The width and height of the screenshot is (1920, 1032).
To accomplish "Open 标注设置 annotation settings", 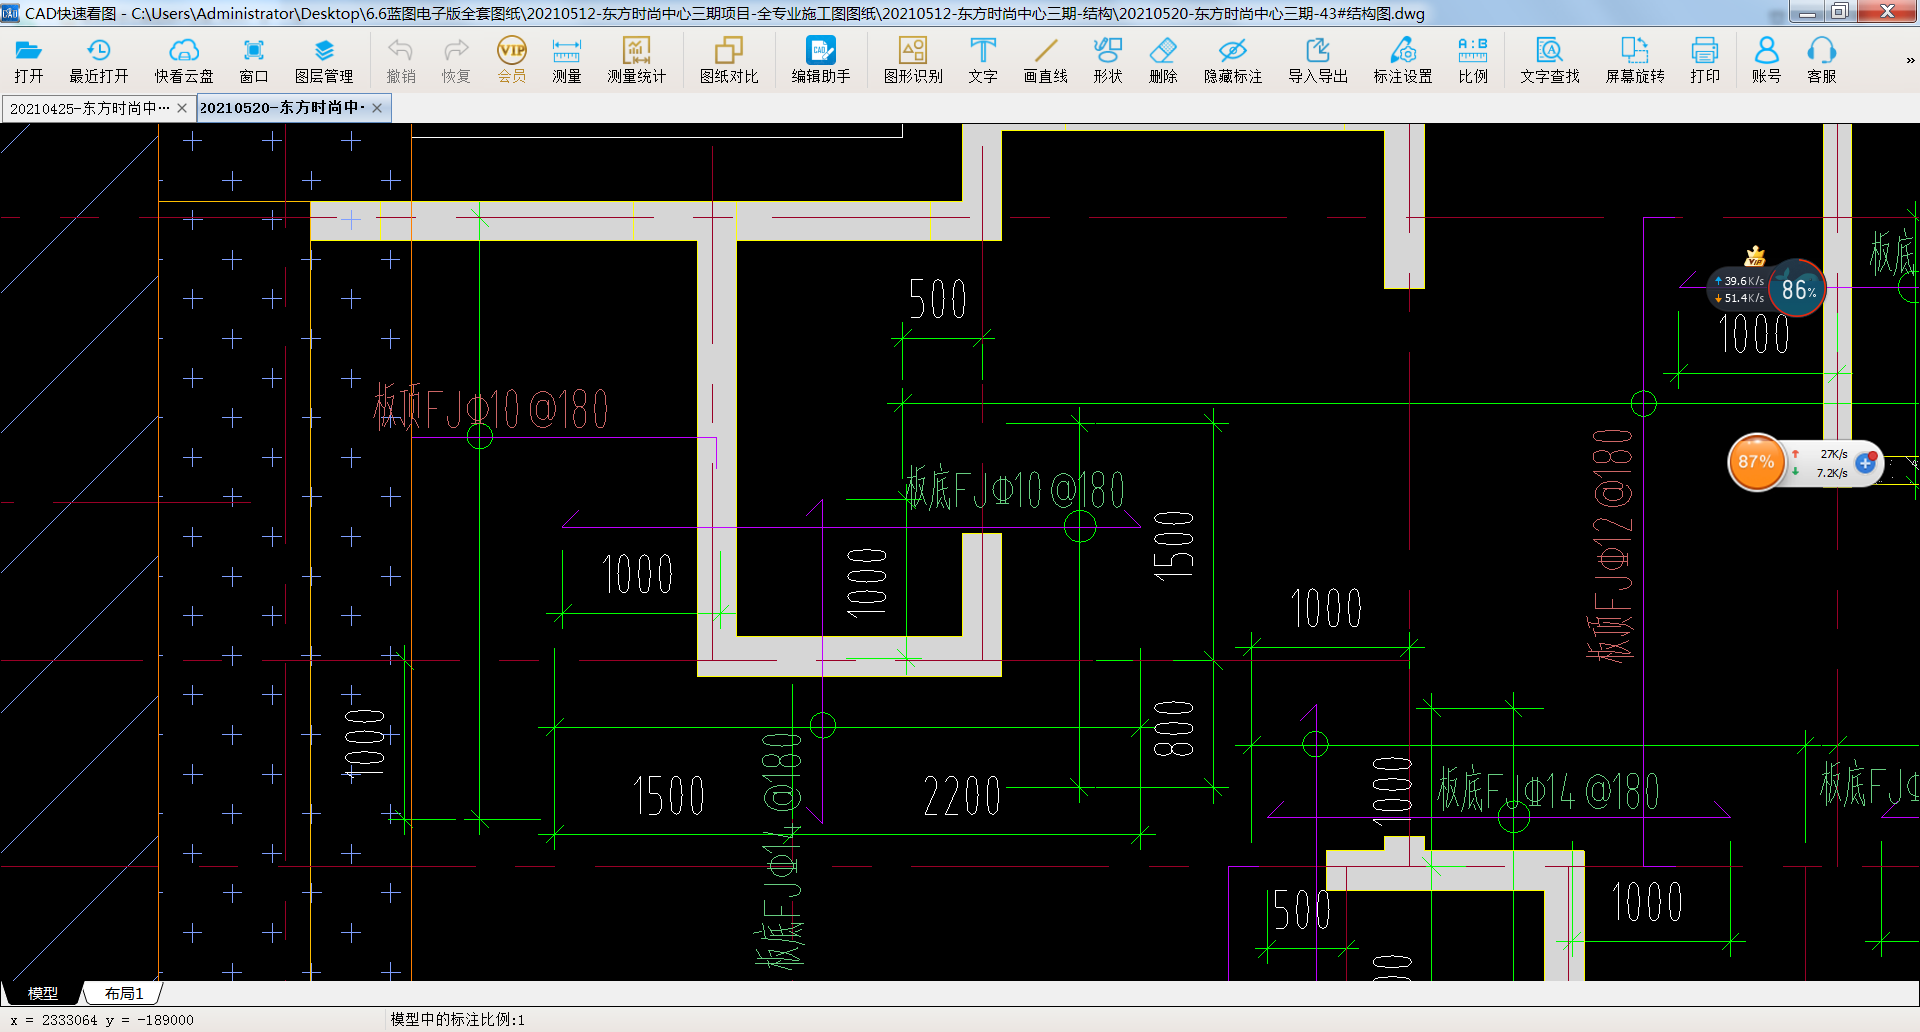I will point(1403,61).
